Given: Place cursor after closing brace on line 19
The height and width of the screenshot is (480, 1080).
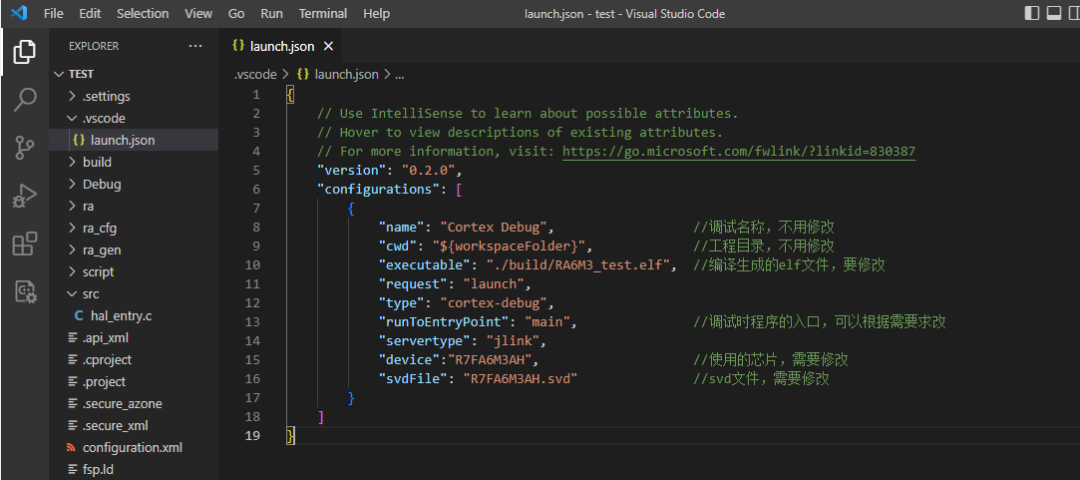Looking at the screenshot, I should tap(295, 435).
